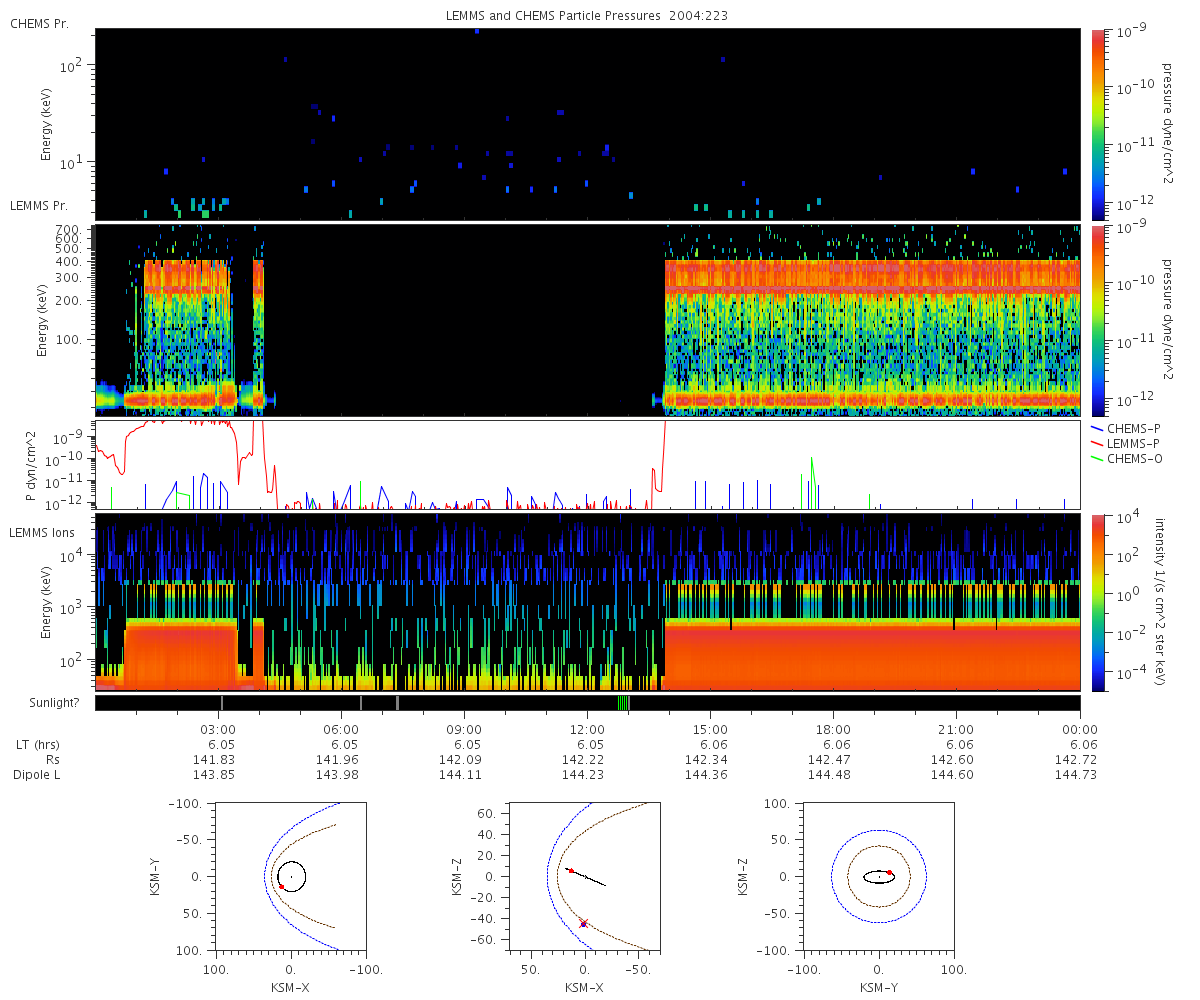This screenshot has width=1200, height=1000.
Task: Click the LEMMS Ions intensity color bar
Action: [1098, 603]
